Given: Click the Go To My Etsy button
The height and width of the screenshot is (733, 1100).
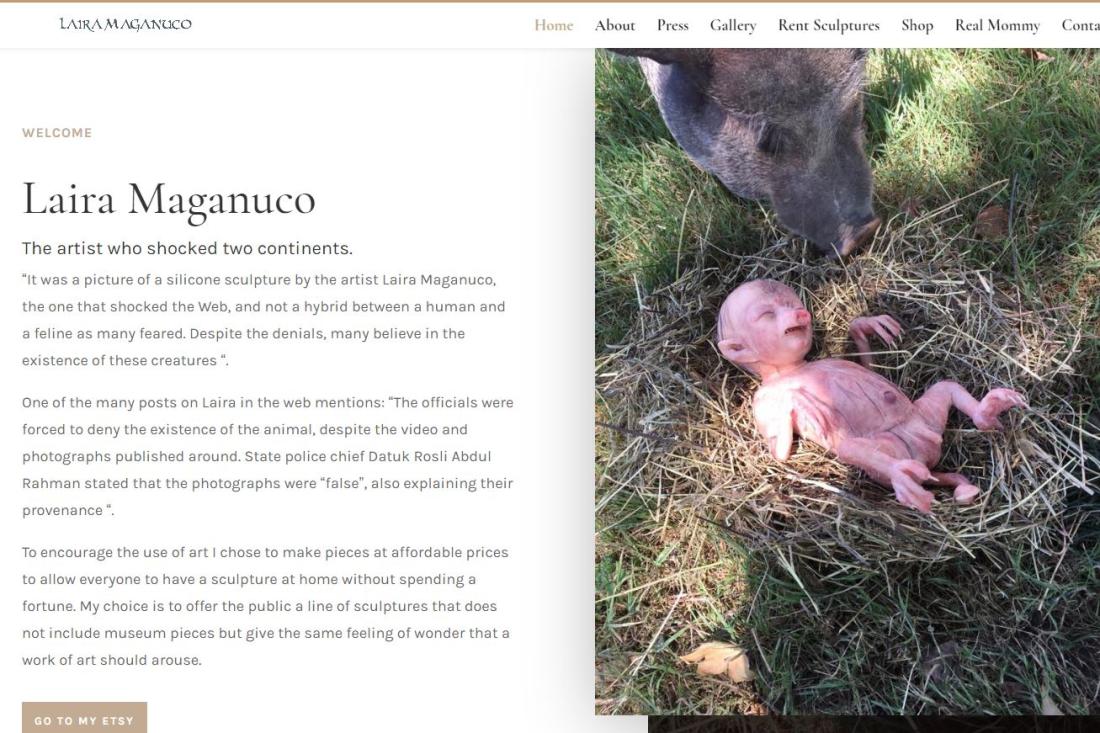Looking at the screenshot, I should click(x=84, y=718).
